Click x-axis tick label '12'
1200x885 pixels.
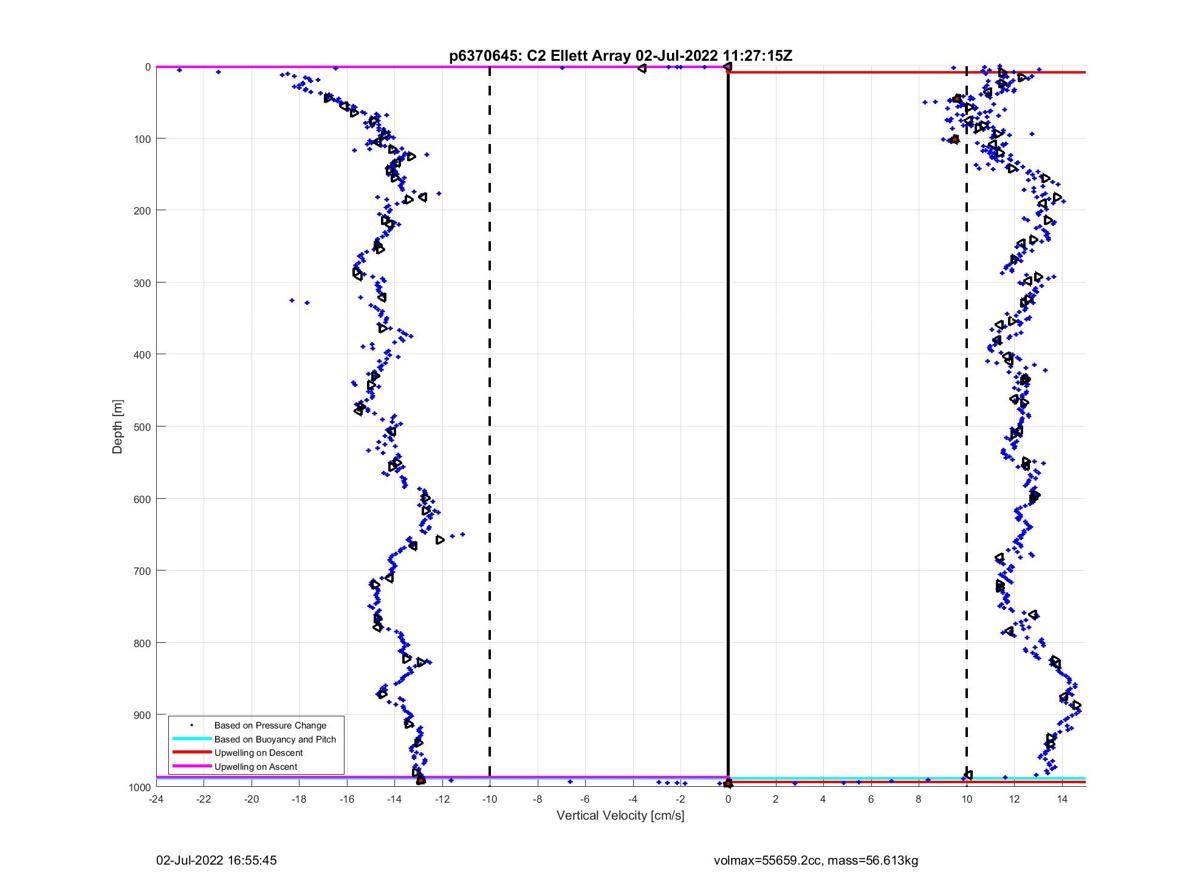click(x=1014, y=800)
